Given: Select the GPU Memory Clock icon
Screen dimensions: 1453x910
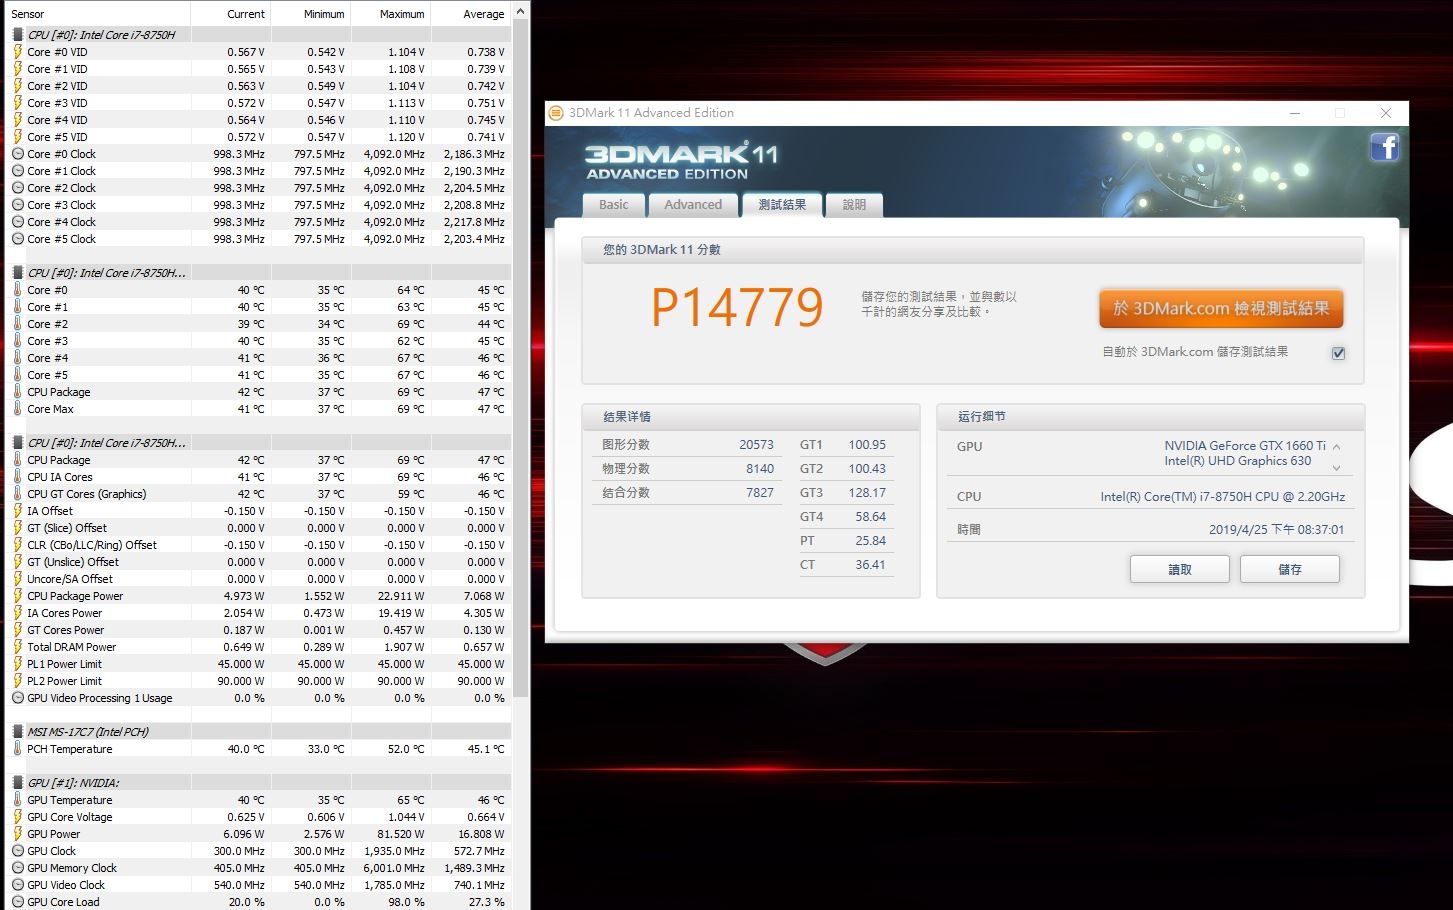Looking at the screenshot, I should tap(18, 868).
